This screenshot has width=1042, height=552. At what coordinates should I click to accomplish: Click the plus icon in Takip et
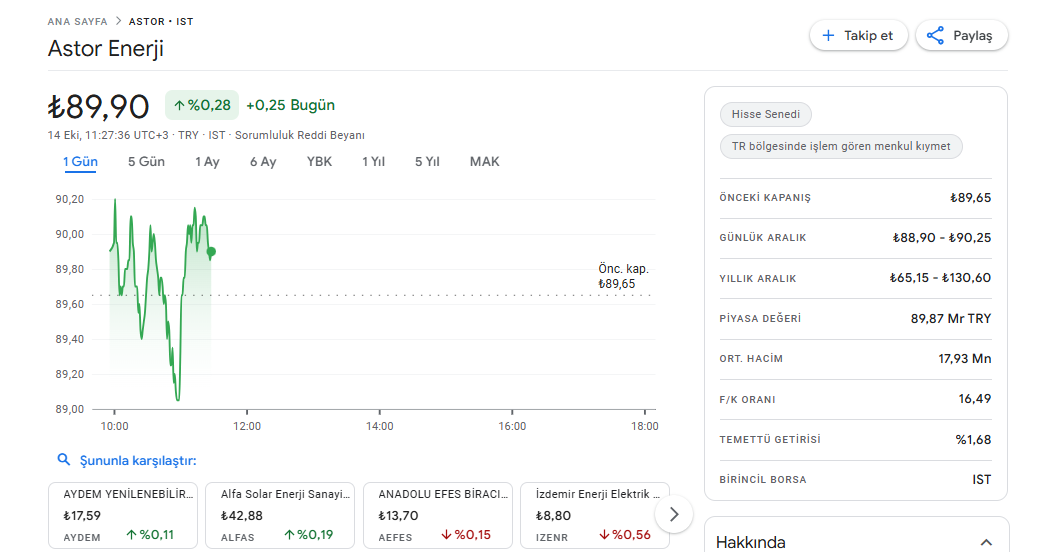coord(828,36)
